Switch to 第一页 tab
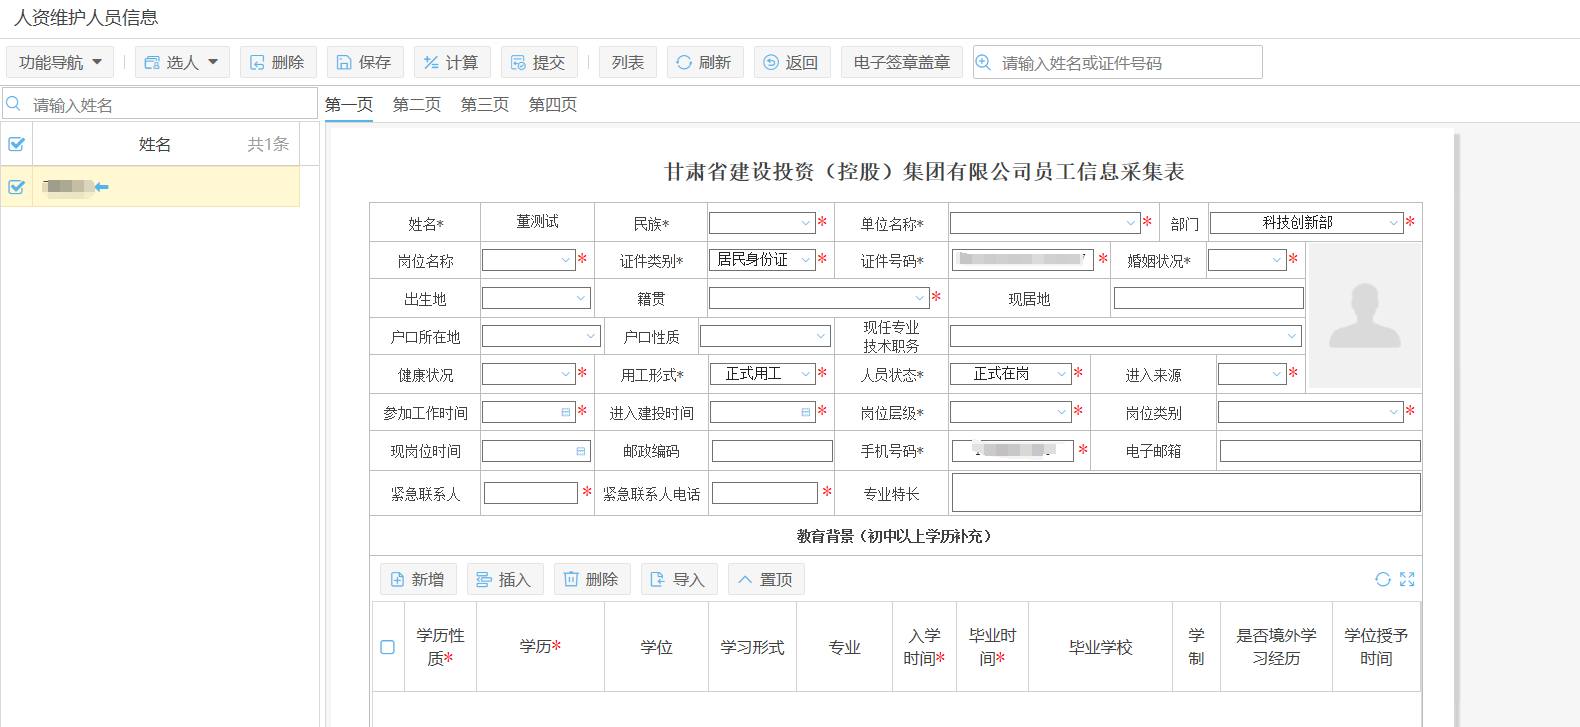Screen dimensions: 1580x727 [349, 104]
